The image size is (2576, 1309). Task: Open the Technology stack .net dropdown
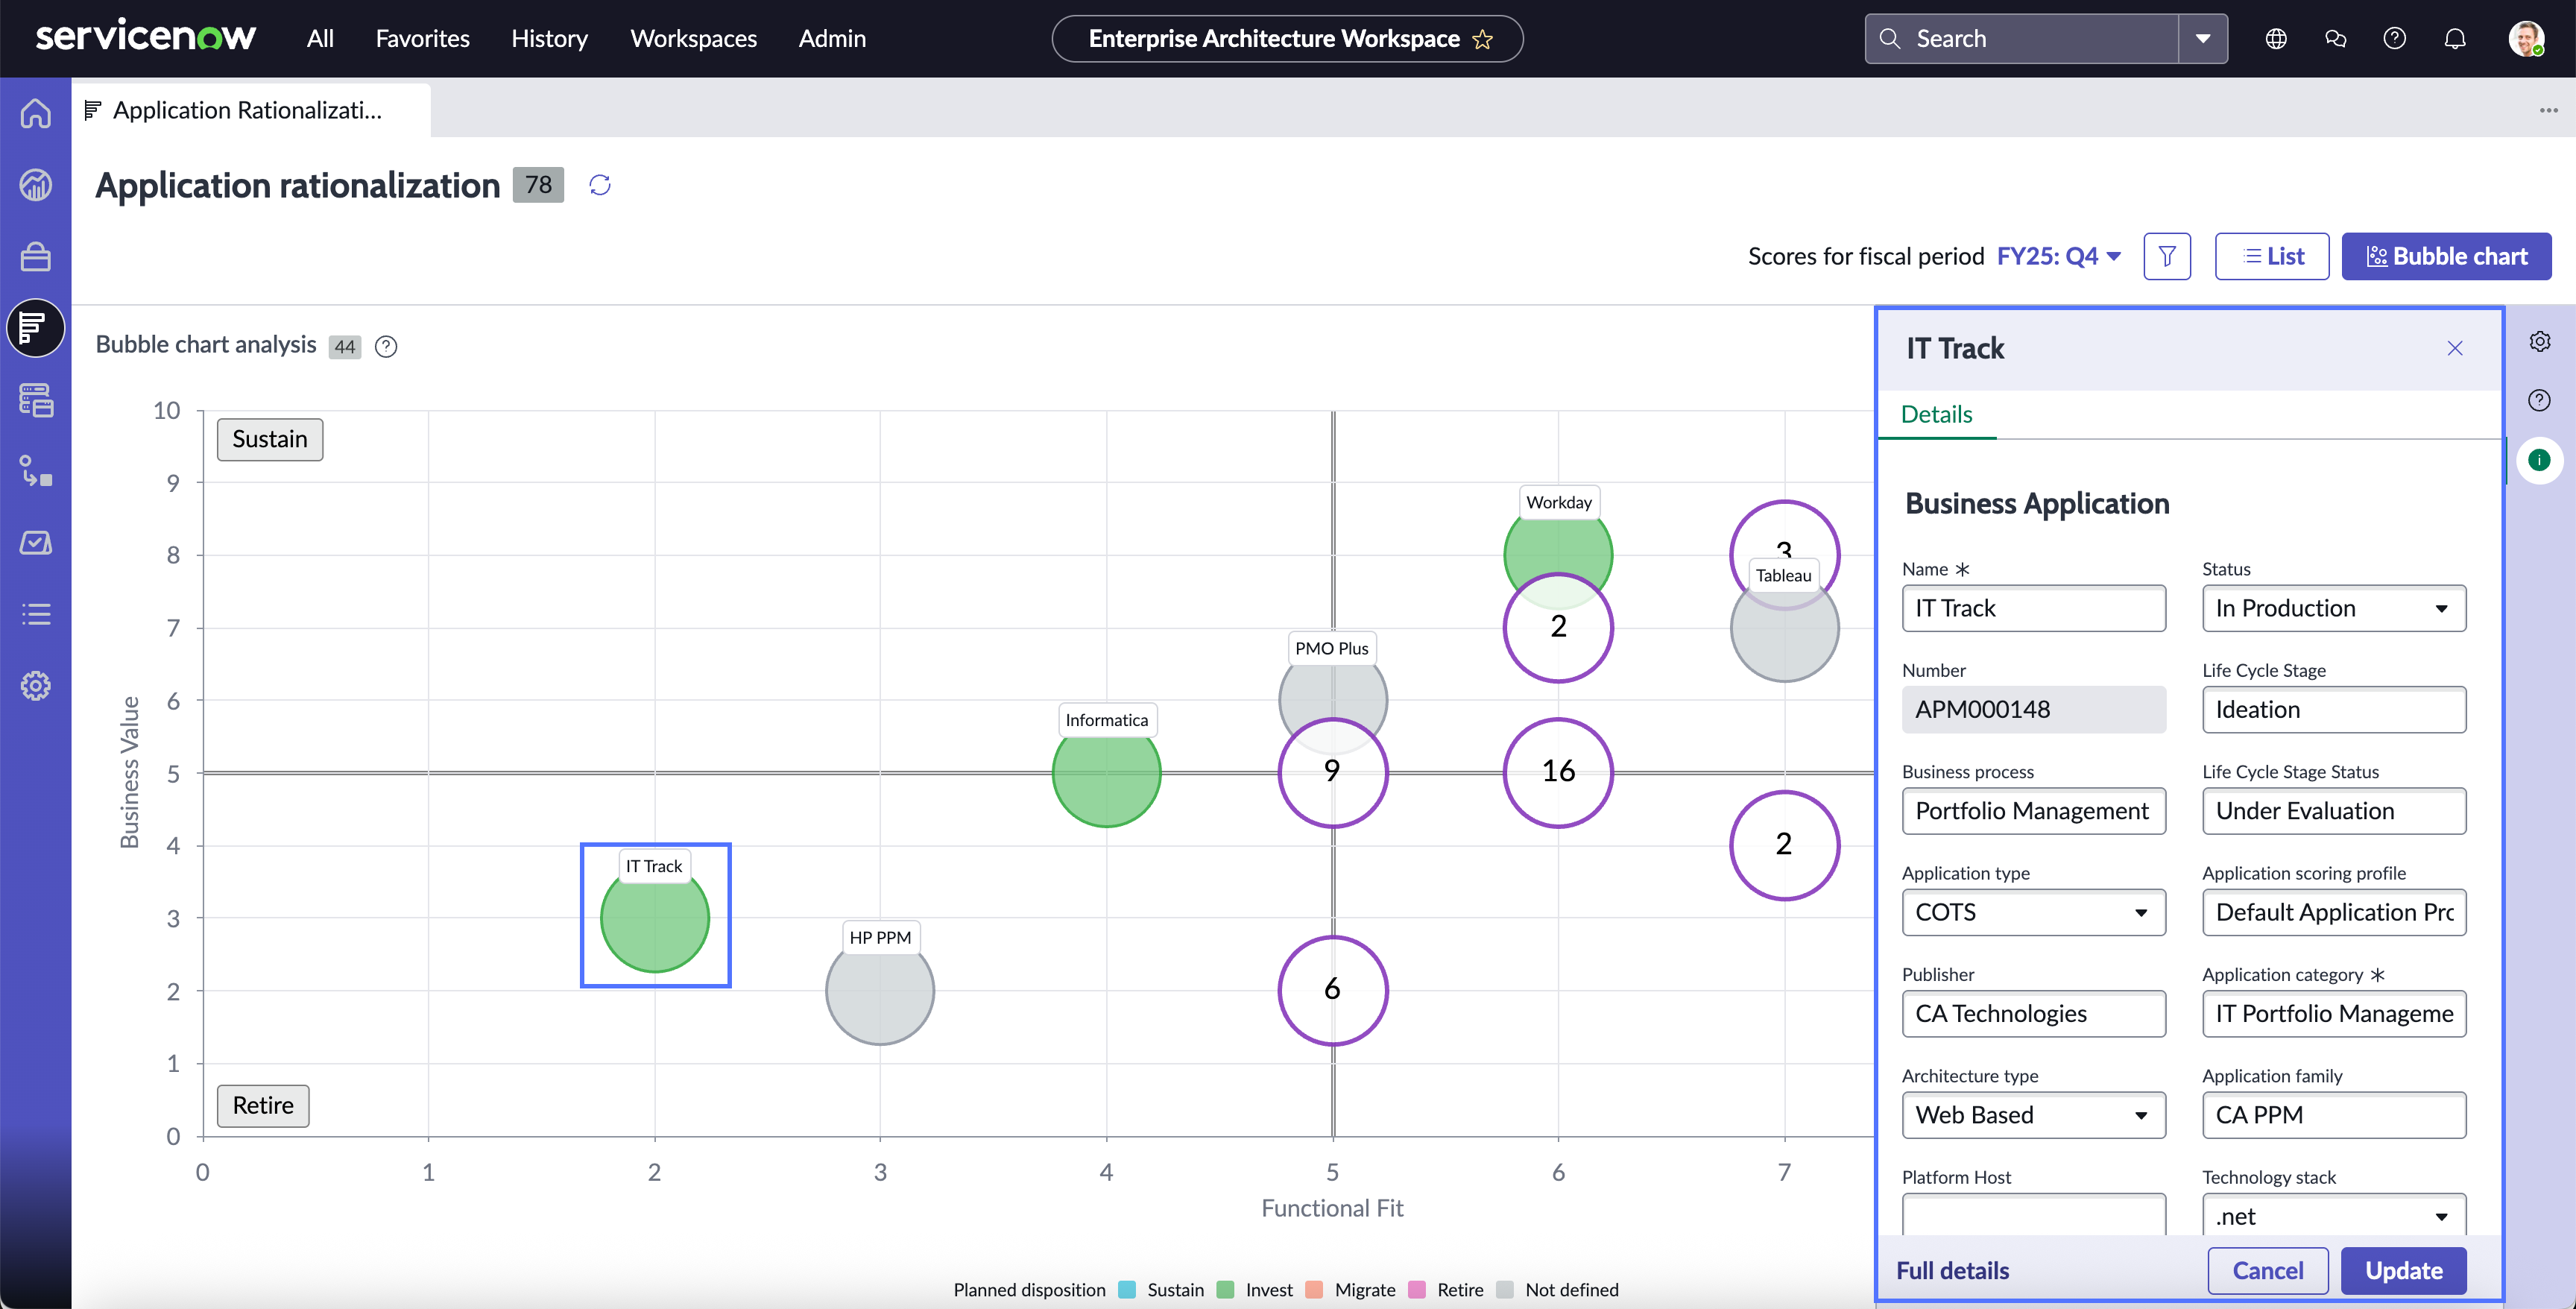2334,1216
